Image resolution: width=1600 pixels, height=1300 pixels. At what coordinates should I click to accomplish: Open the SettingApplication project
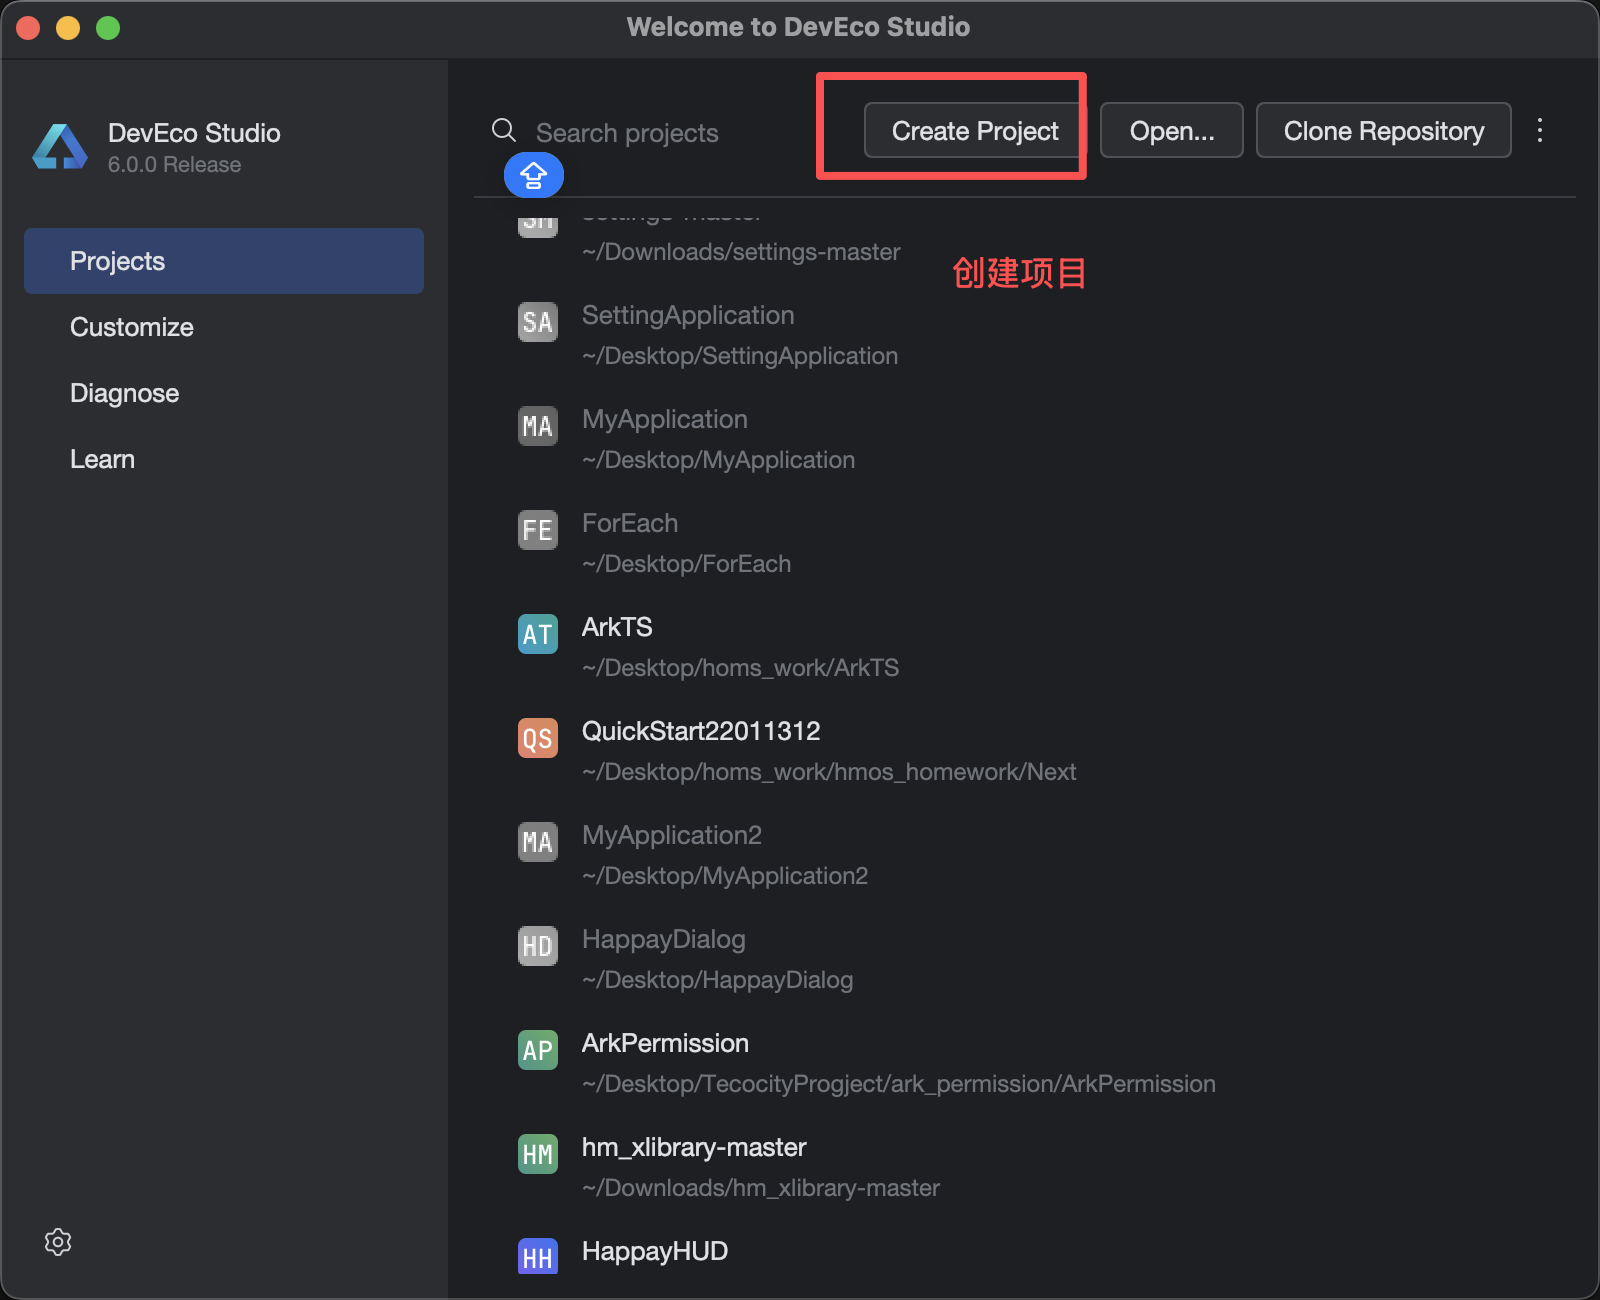(x=688, y=315)
